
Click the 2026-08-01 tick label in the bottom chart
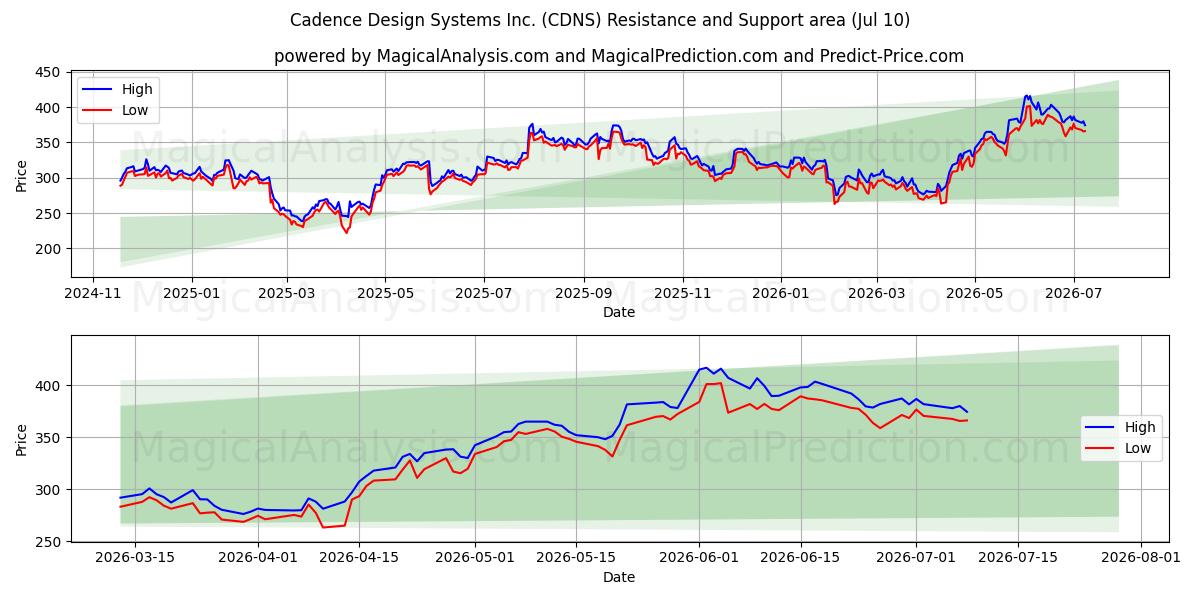pos(1141,557)
